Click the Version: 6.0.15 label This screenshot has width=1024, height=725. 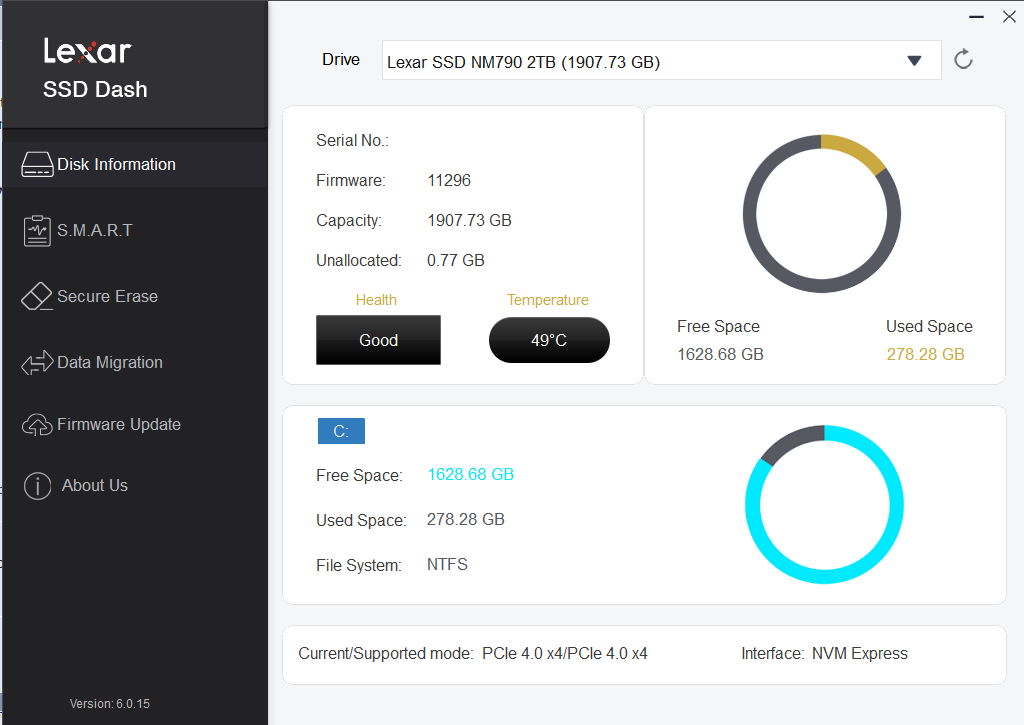(x=110, y=703)
